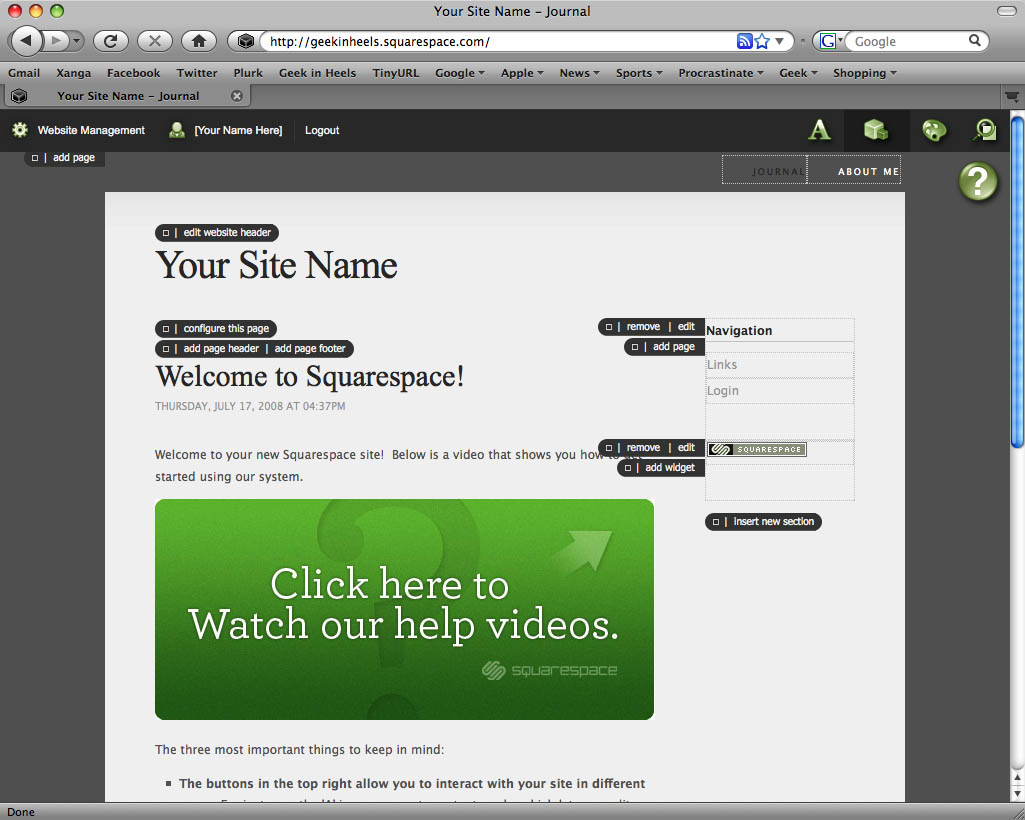Open the Twitter bookmark
The height and width of the screenshot is (820, 1025).
(x=197, y=73)
